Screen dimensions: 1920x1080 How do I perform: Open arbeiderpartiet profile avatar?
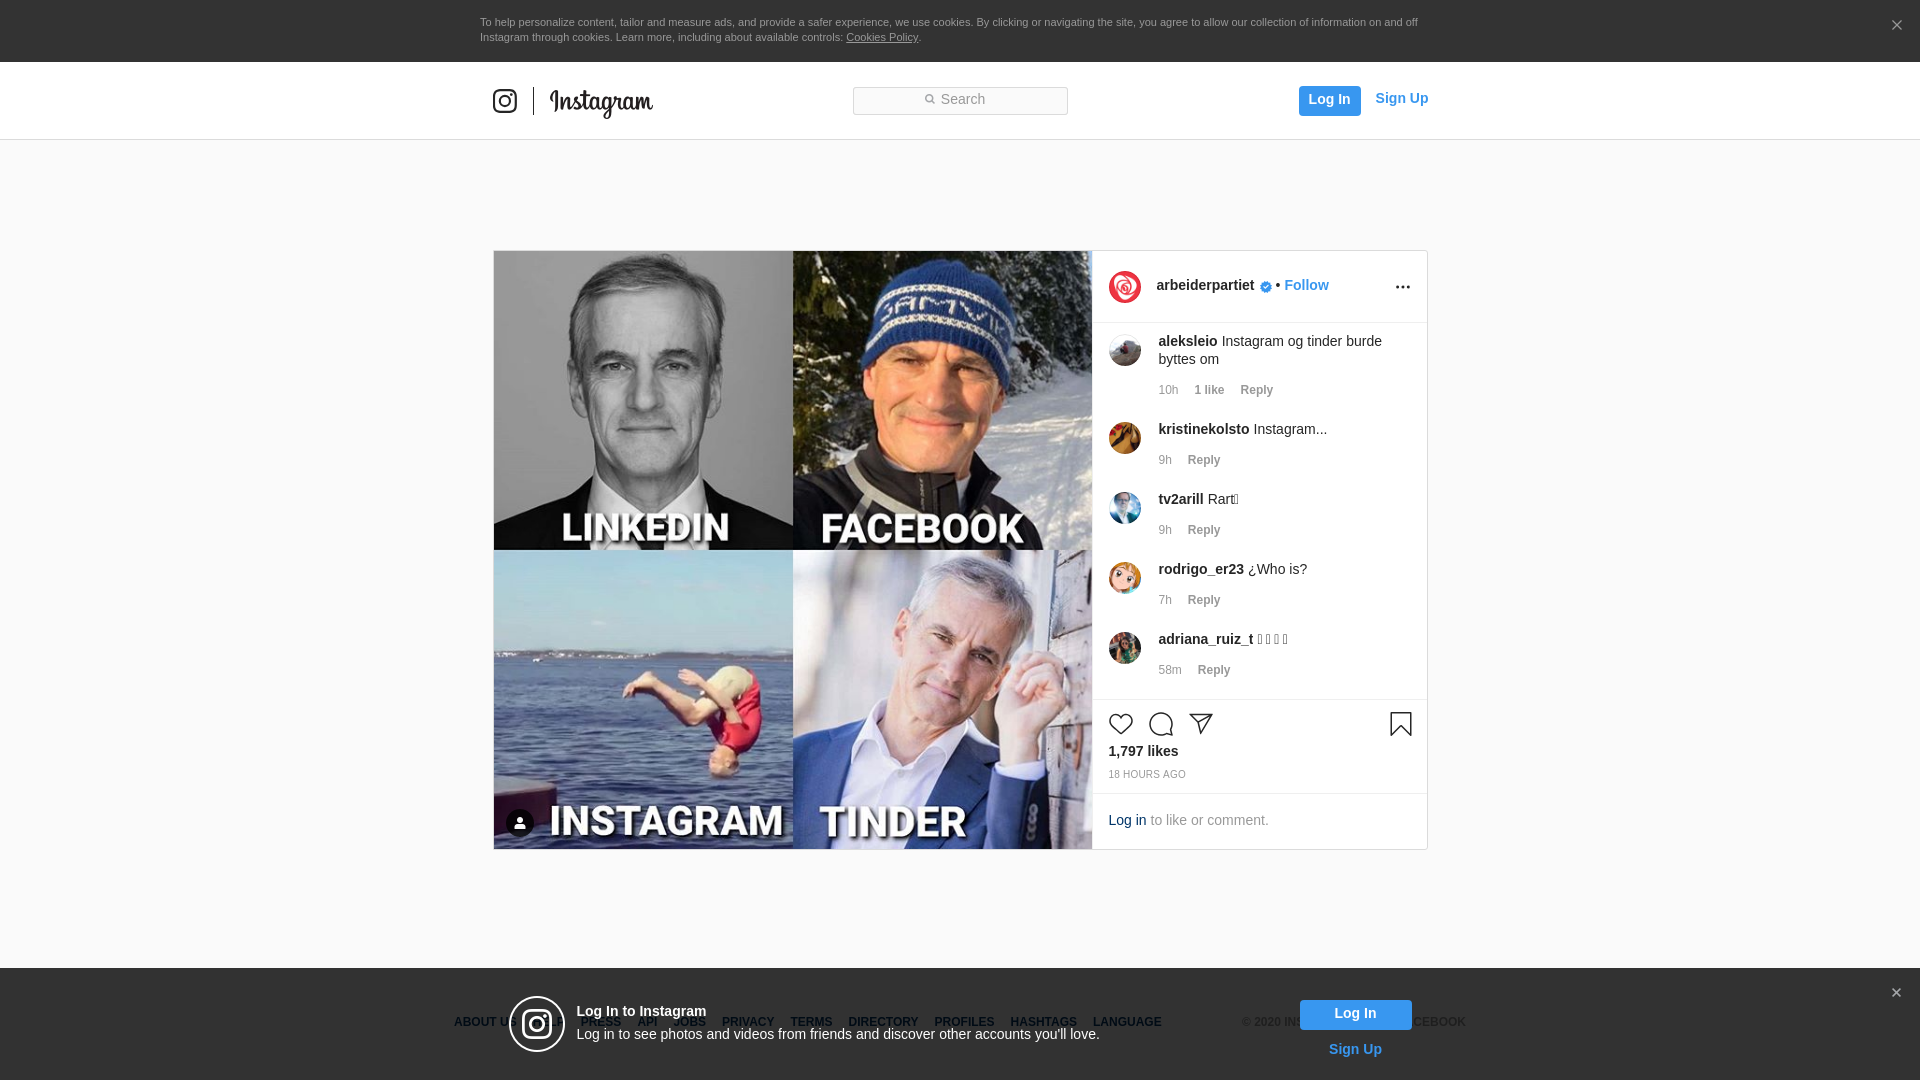(x=1125, y=287)
